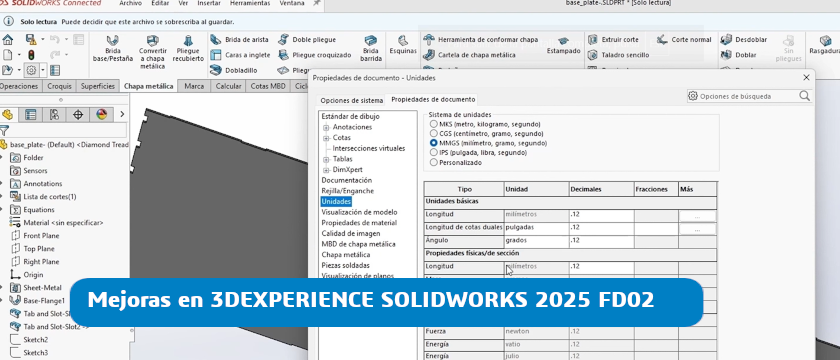Switch to the Superficies tab
The width and height of the screenshot is (840, 360).
[98, 86]
